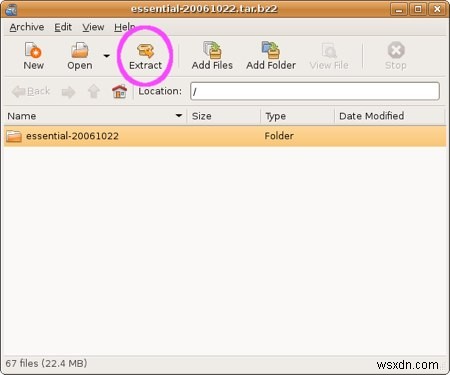Sort by the Size column header
Viewport: 450px width, 375px height.
pos(224,116)
